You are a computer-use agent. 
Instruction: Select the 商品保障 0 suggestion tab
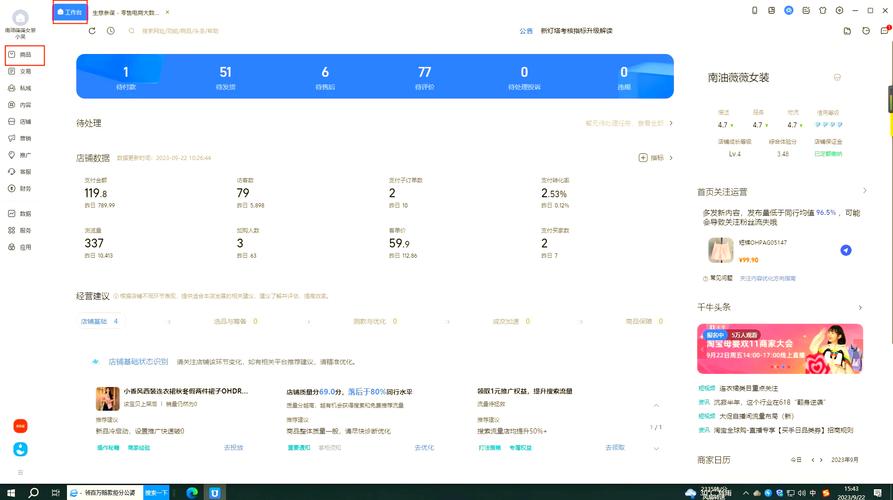click(x=645, y=321)
